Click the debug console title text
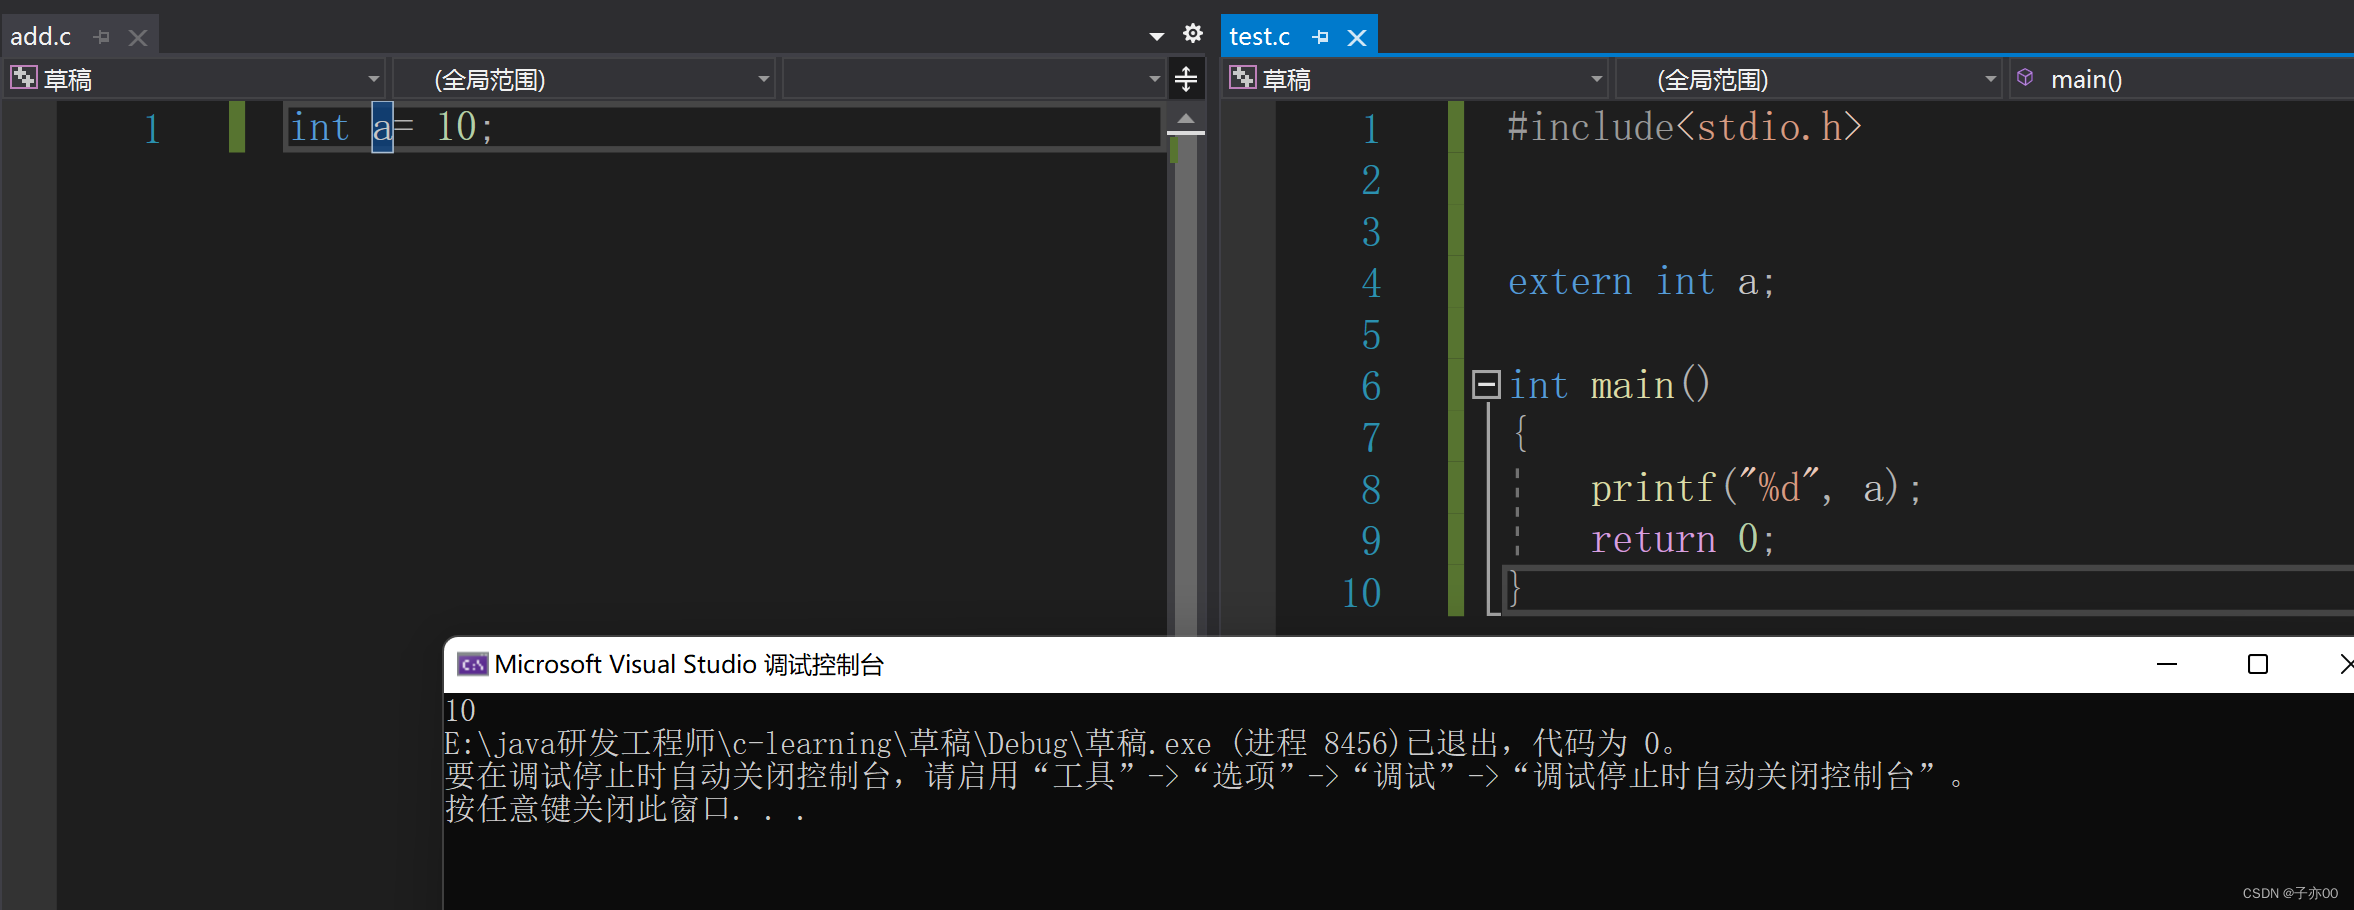The width and height of the screenshot is (2354, 910). (x=689, y=664)
